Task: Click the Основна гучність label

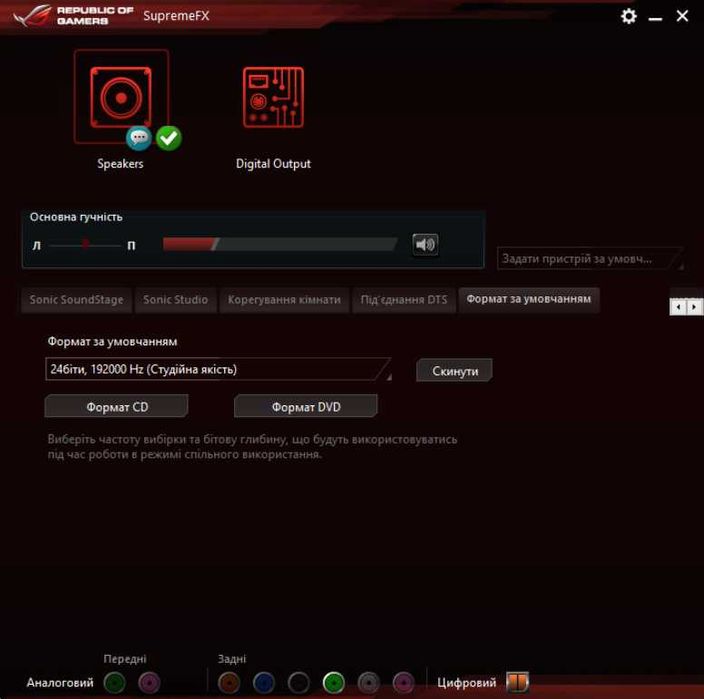Action: [76, 217]
